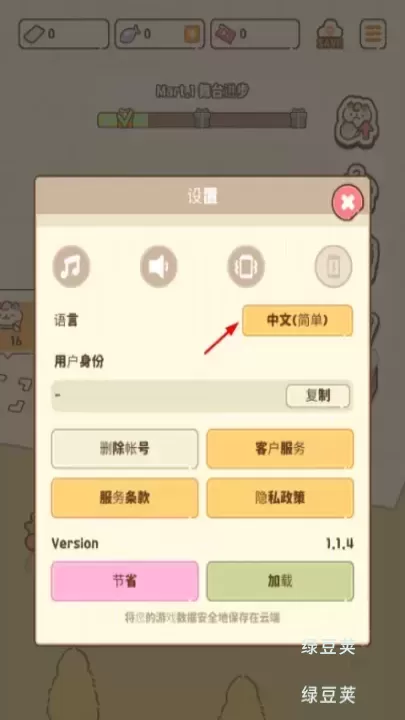Tap the cloud SAVE icon

pos(330,34)
